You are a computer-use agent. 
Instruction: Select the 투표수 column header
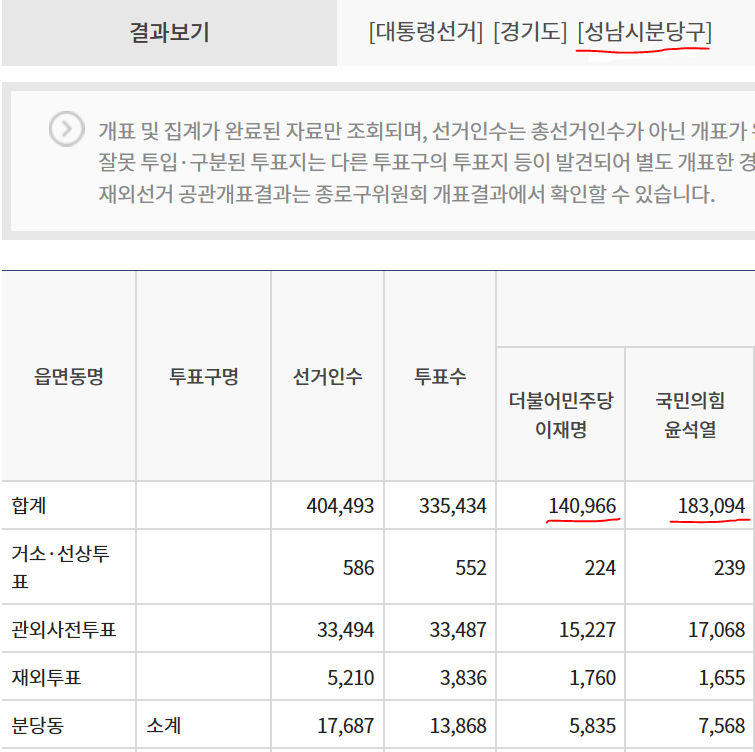tap(440, 376)
